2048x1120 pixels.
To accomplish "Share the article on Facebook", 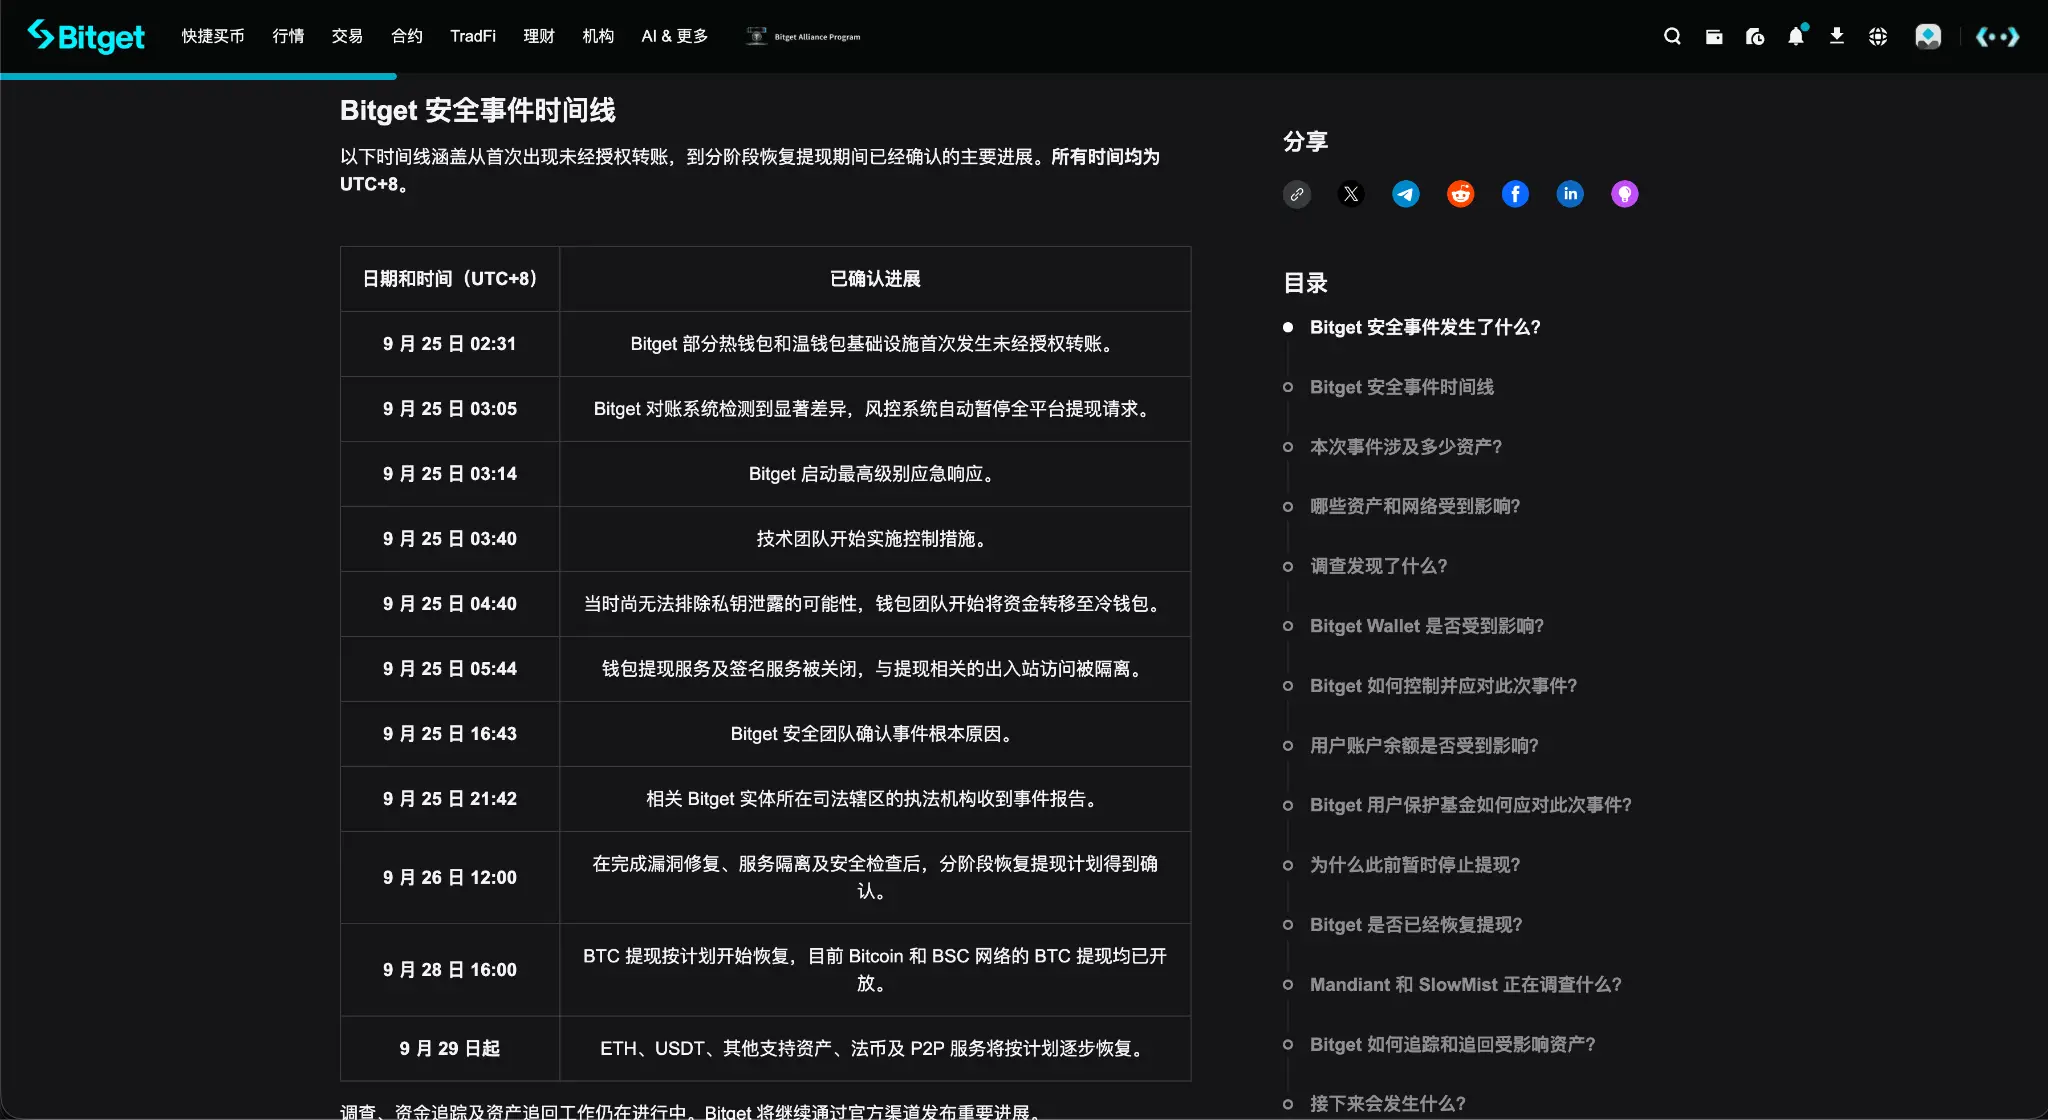I will [x=1516, y=194].
